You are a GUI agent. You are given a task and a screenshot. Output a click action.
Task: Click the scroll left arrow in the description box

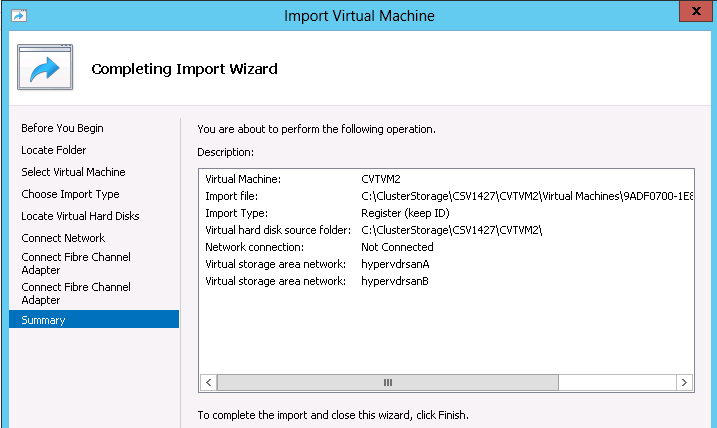coord(209,382)
